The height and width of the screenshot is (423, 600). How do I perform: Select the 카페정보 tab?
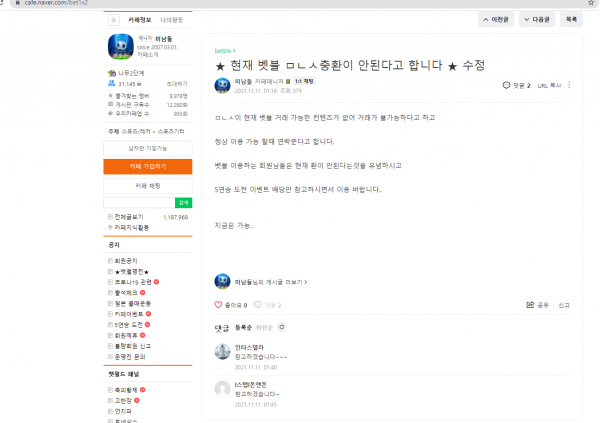[x=140, y=20]
